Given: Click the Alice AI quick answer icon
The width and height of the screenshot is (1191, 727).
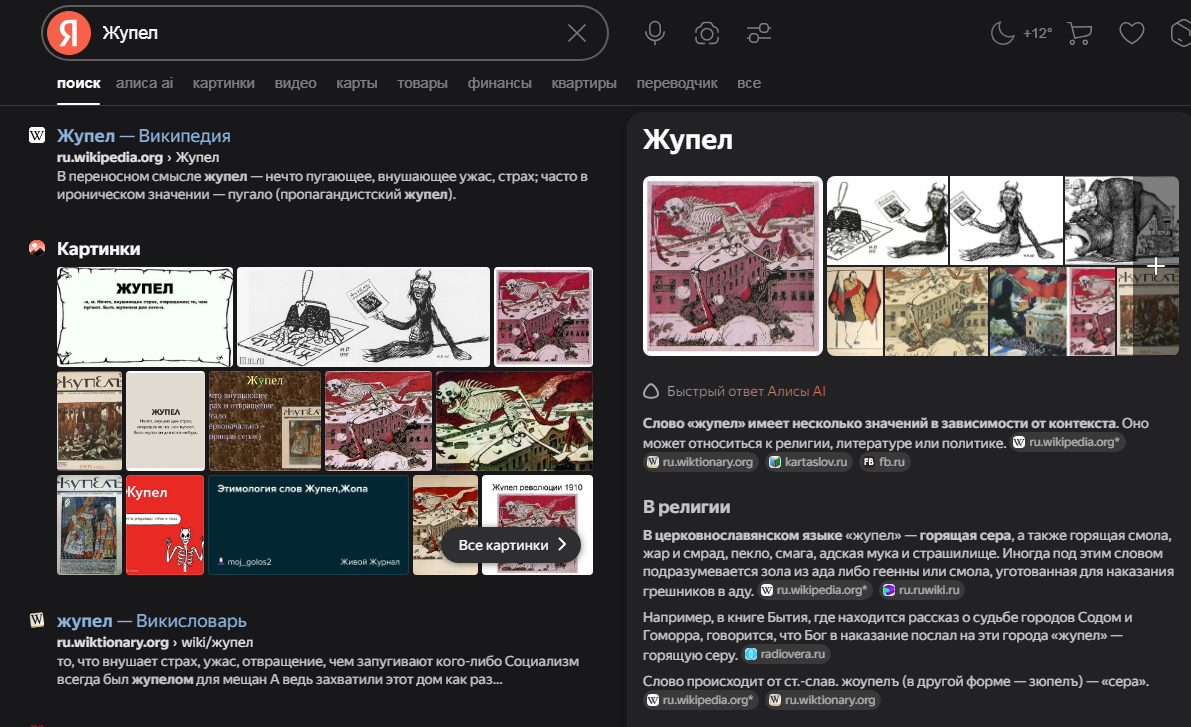Looking at the screenshot, I should 651,391.
